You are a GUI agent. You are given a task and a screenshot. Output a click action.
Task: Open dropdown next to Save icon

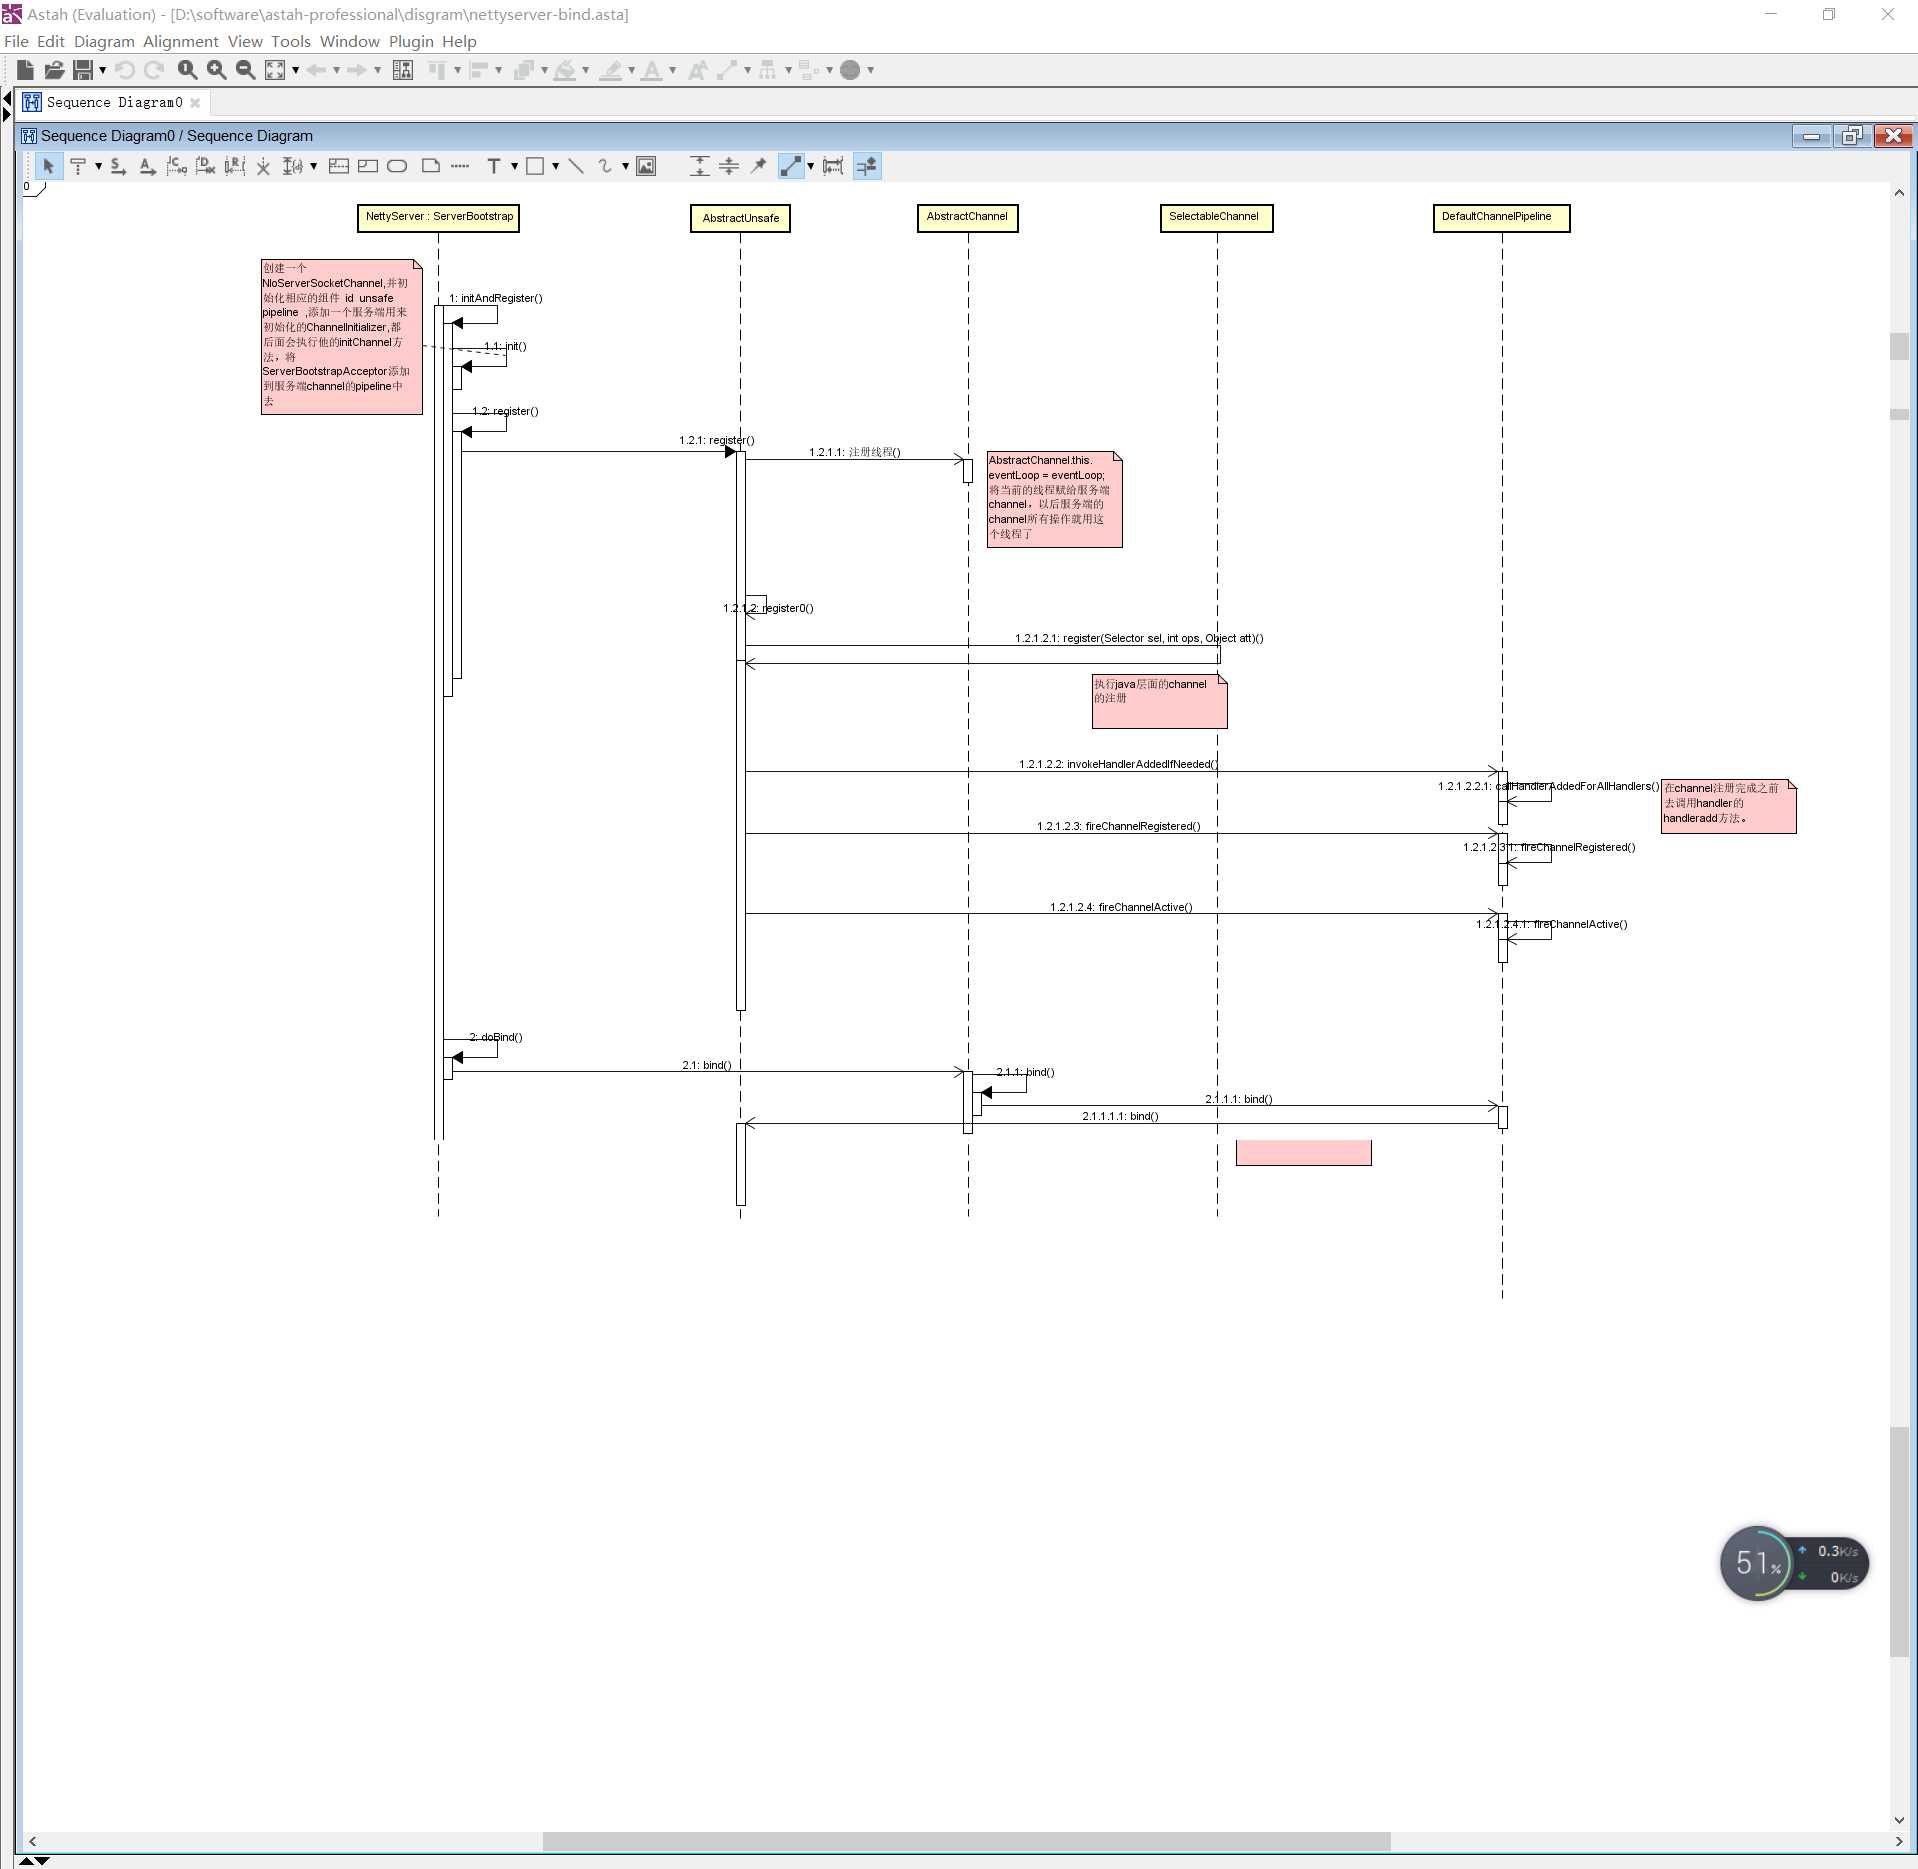click(x=102, y=70)
